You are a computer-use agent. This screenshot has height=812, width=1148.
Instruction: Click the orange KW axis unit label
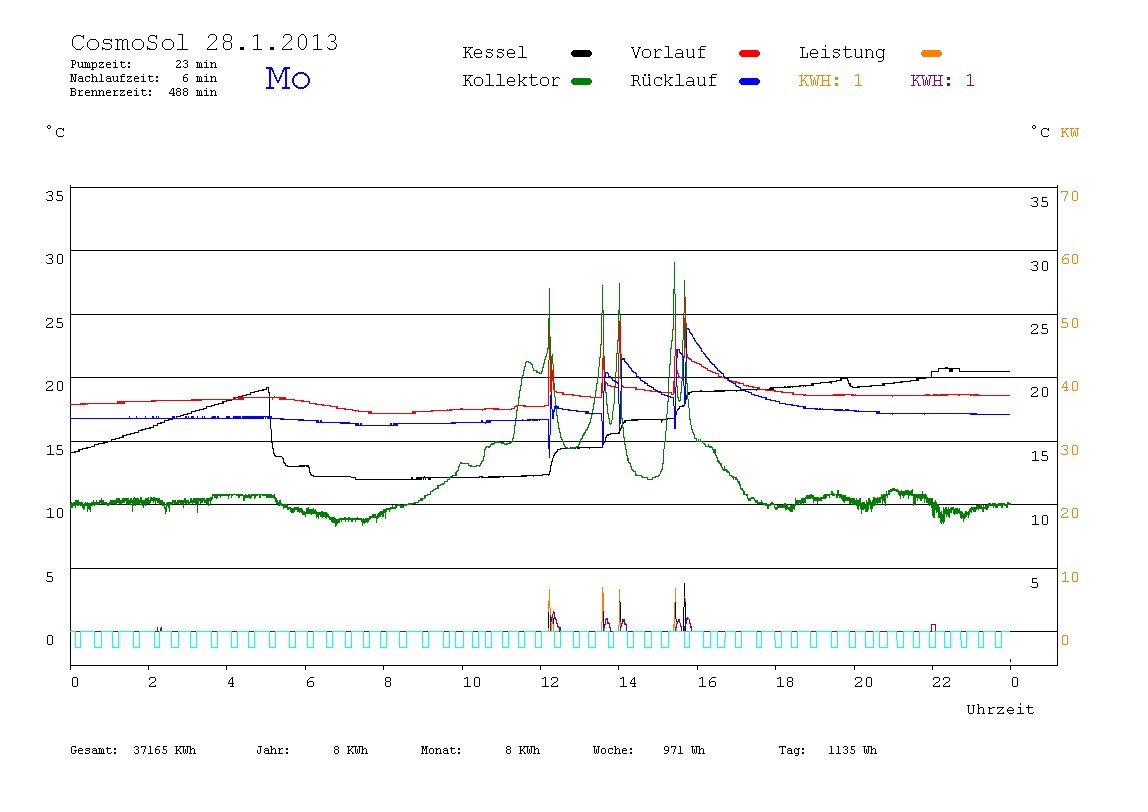[x=1070, y=133]
